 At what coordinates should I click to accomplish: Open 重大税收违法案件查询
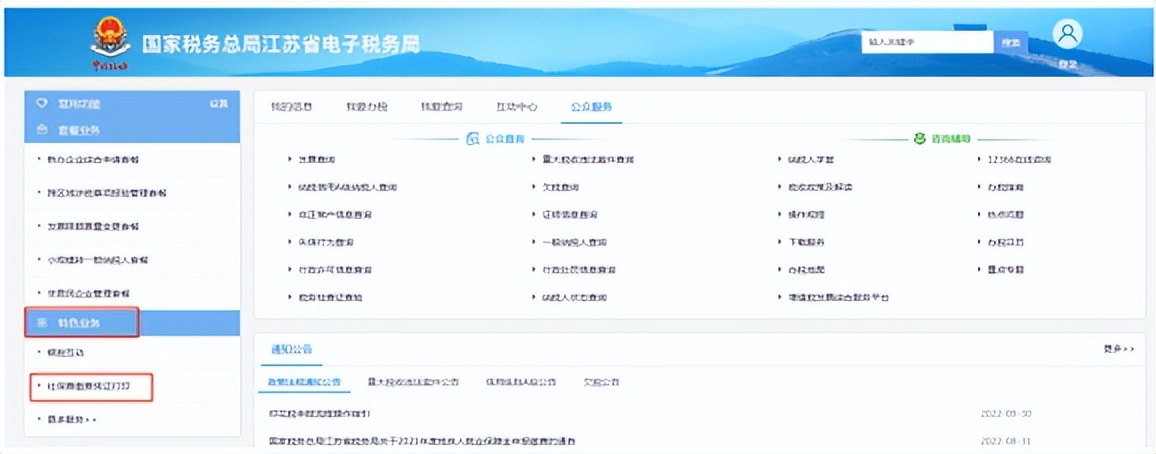588,159
